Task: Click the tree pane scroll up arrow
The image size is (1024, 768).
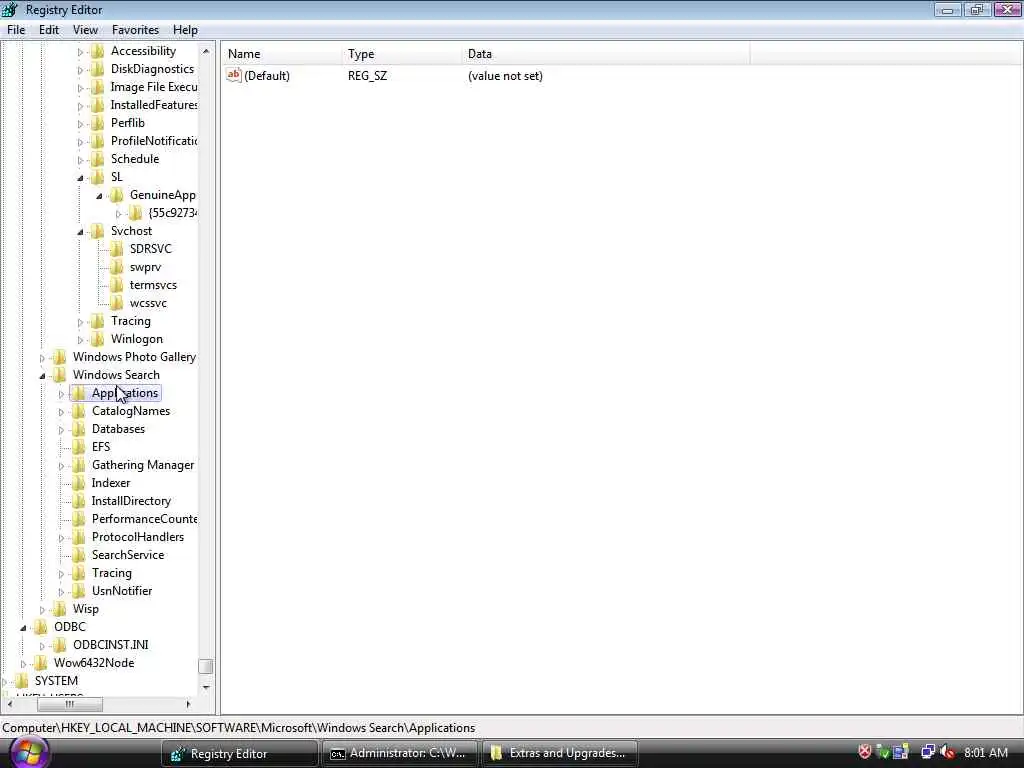Action: point(206,51)
